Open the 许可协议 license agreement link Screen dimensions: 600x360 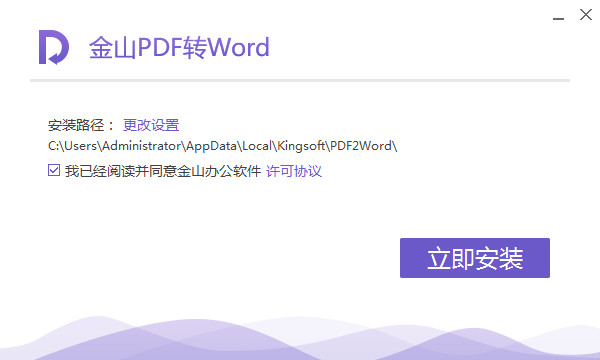coord(293,171)
